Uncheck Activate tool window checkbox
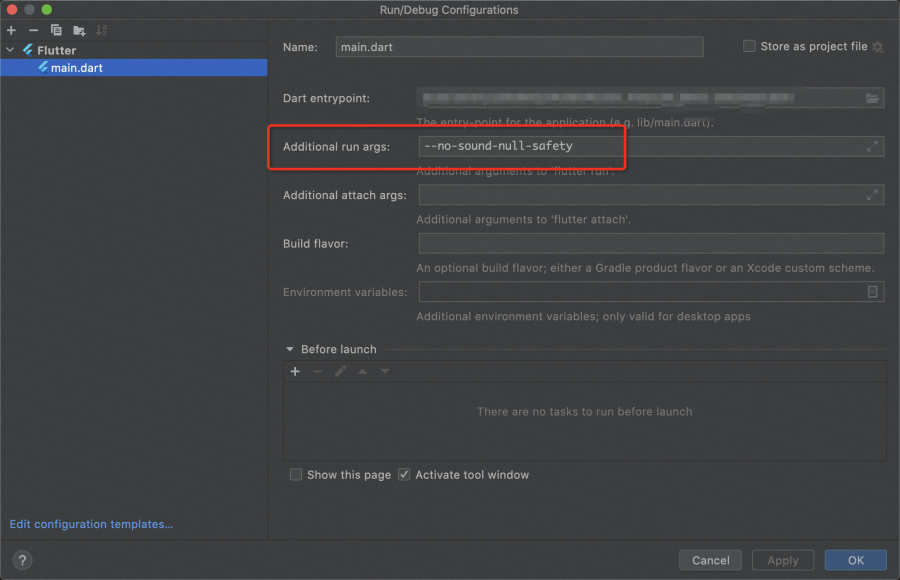 pos(404,474)
